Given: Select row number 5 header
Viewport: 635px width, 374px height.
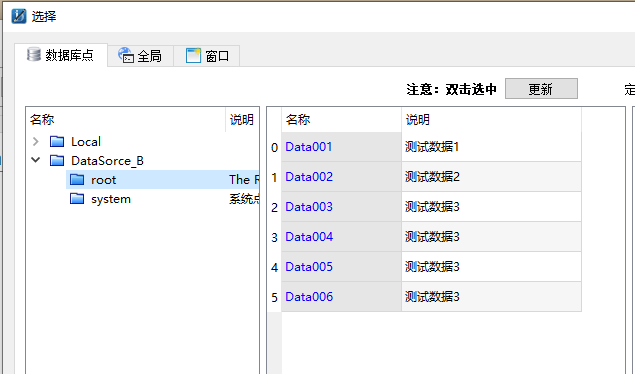Looking at the screenshot, I should coord(274,297).
